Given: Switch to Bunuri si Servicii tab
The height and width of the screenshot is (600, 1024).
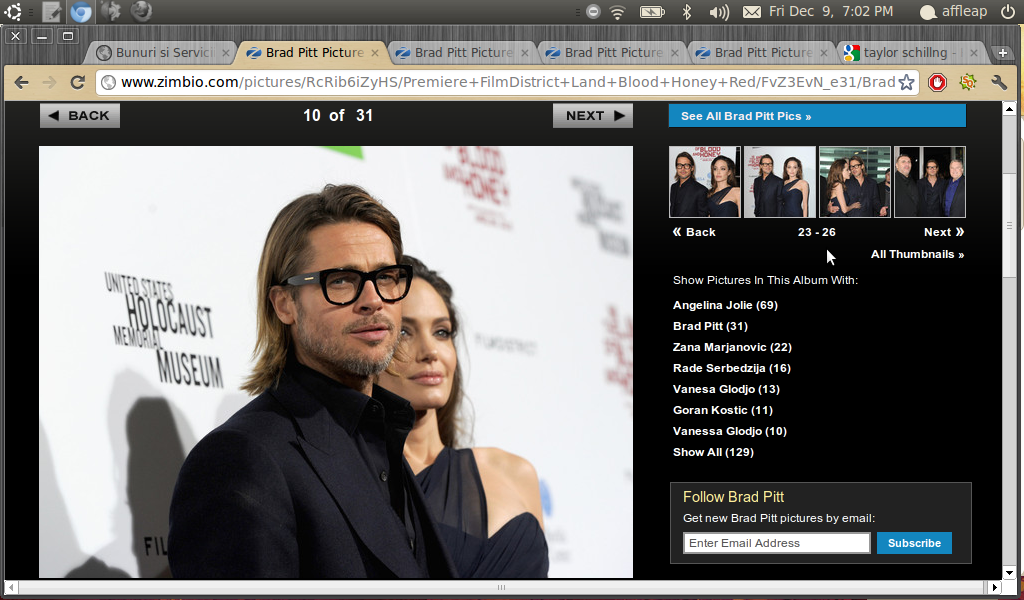Looking at the screenshot, I should (x=163, y=53).
